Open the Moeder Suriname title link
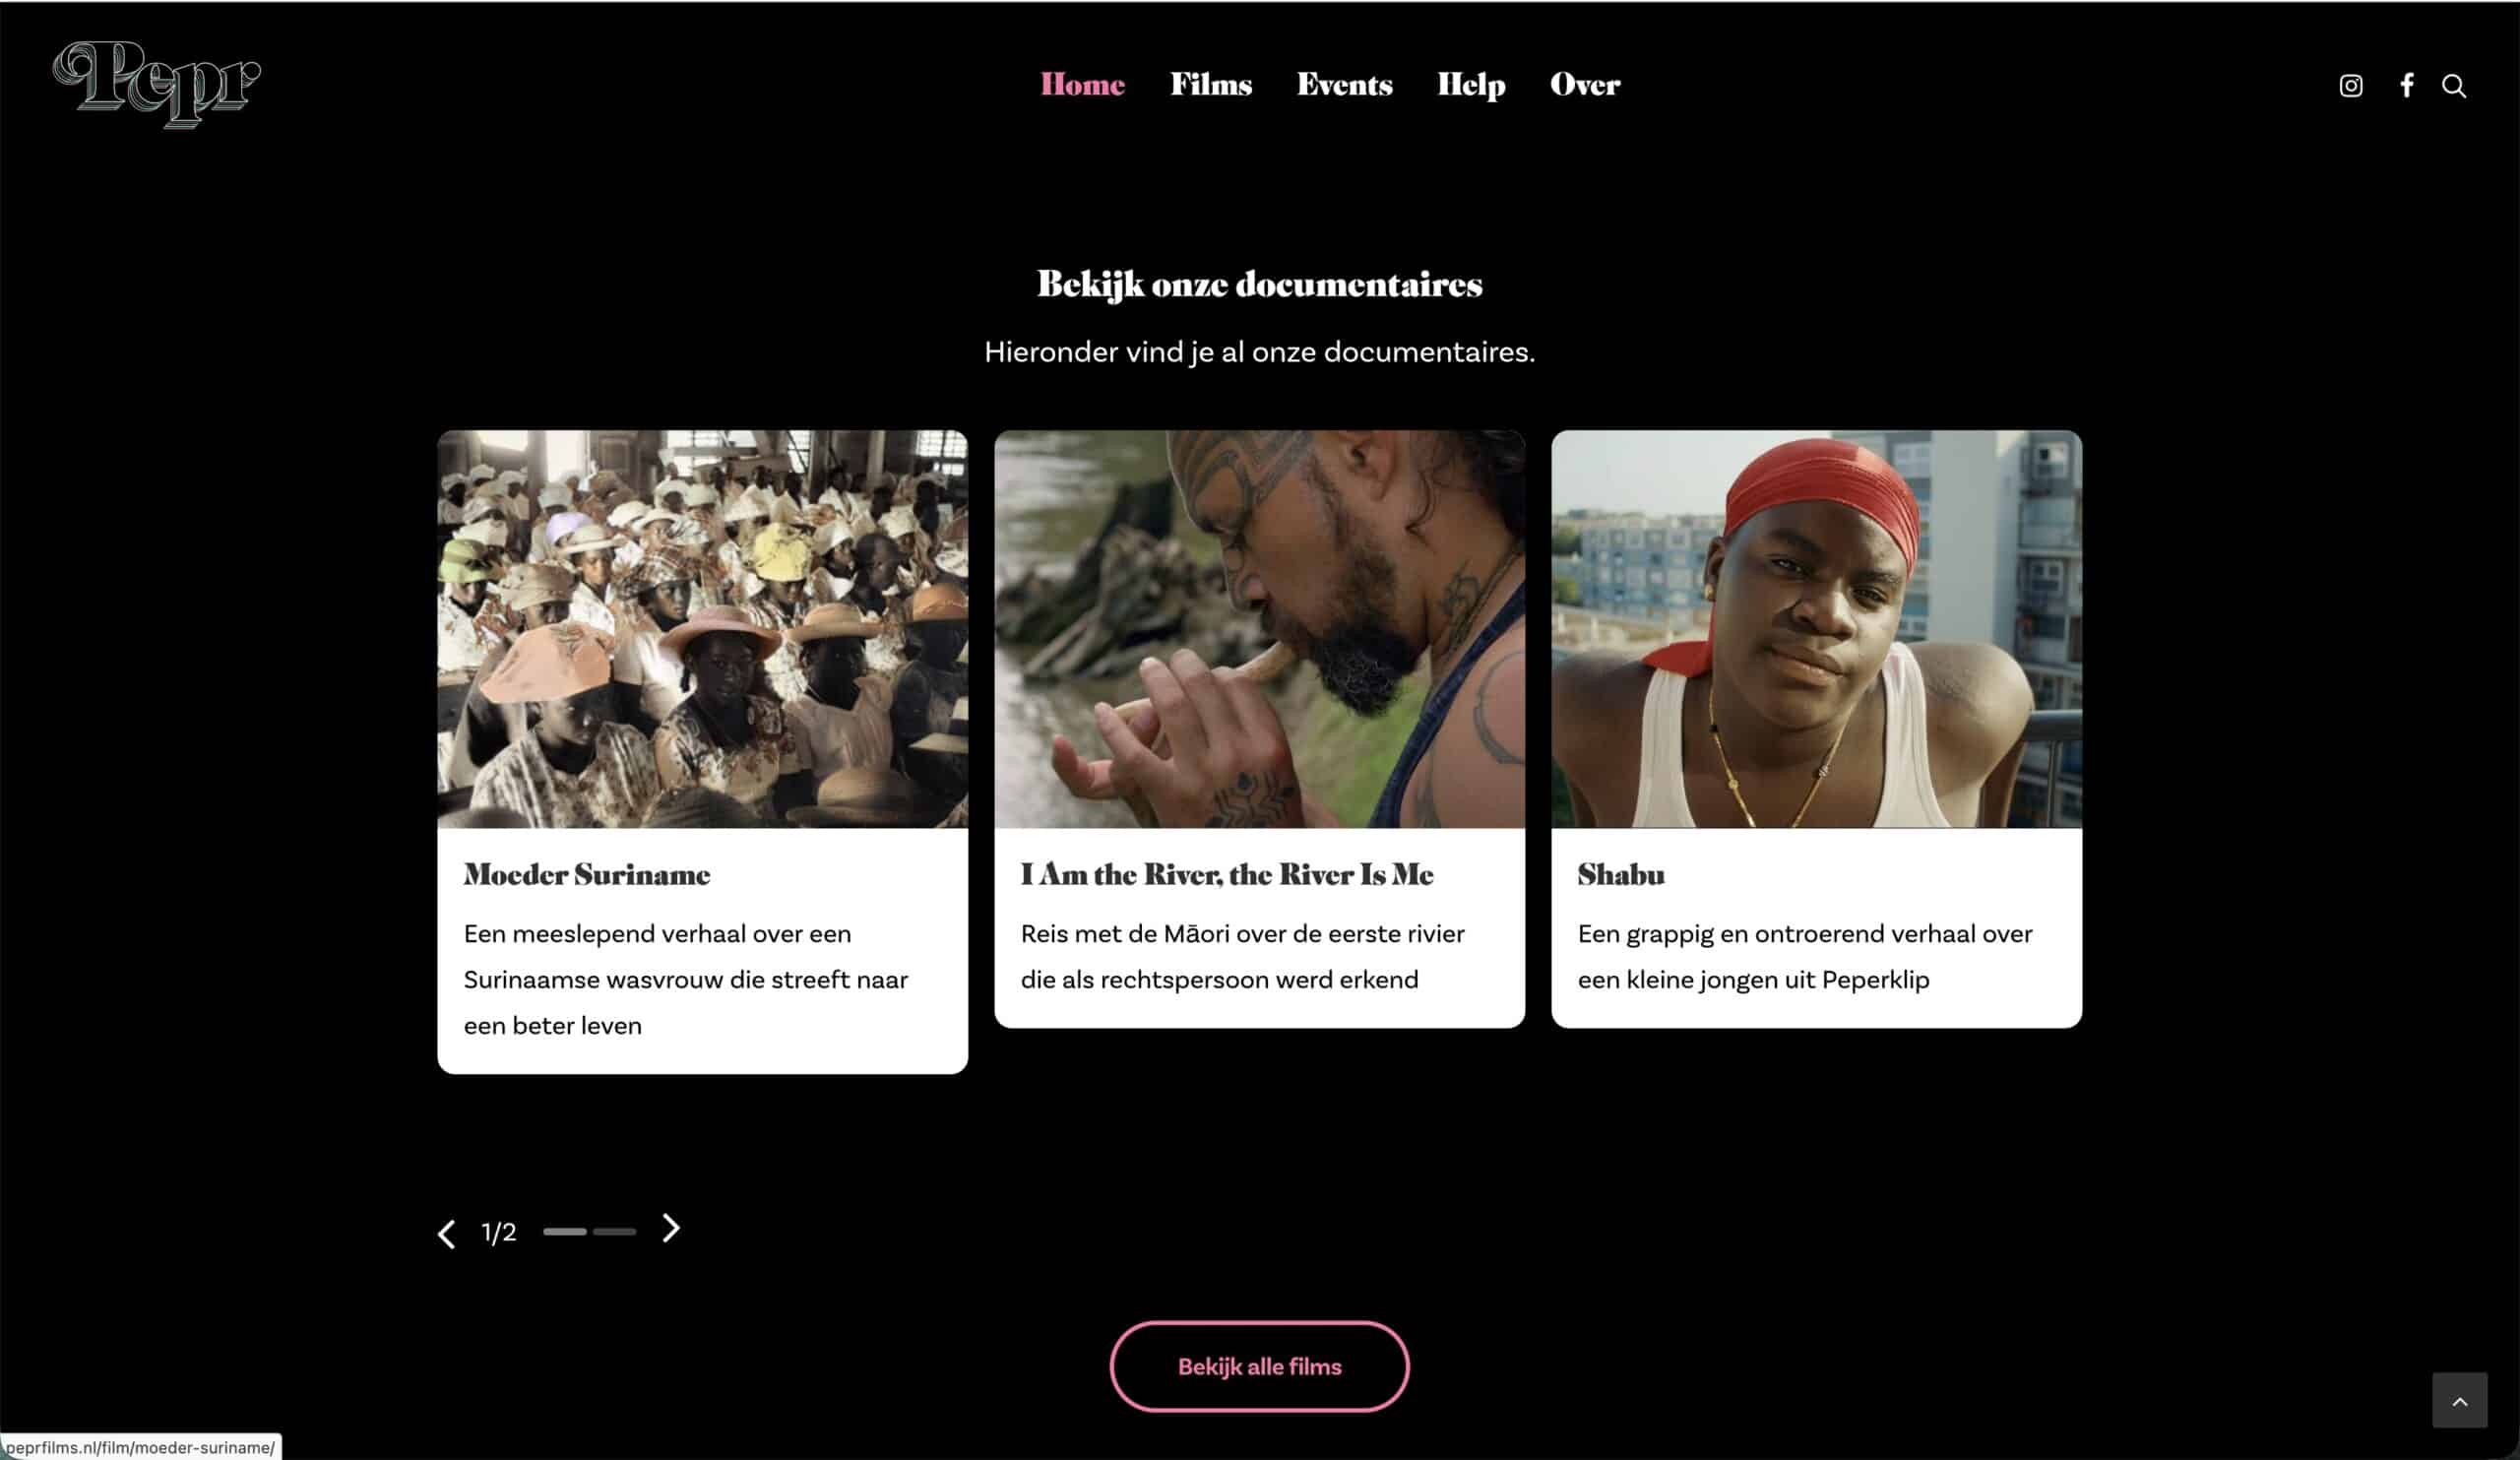 pyautogui.click(x=587, y=874)
